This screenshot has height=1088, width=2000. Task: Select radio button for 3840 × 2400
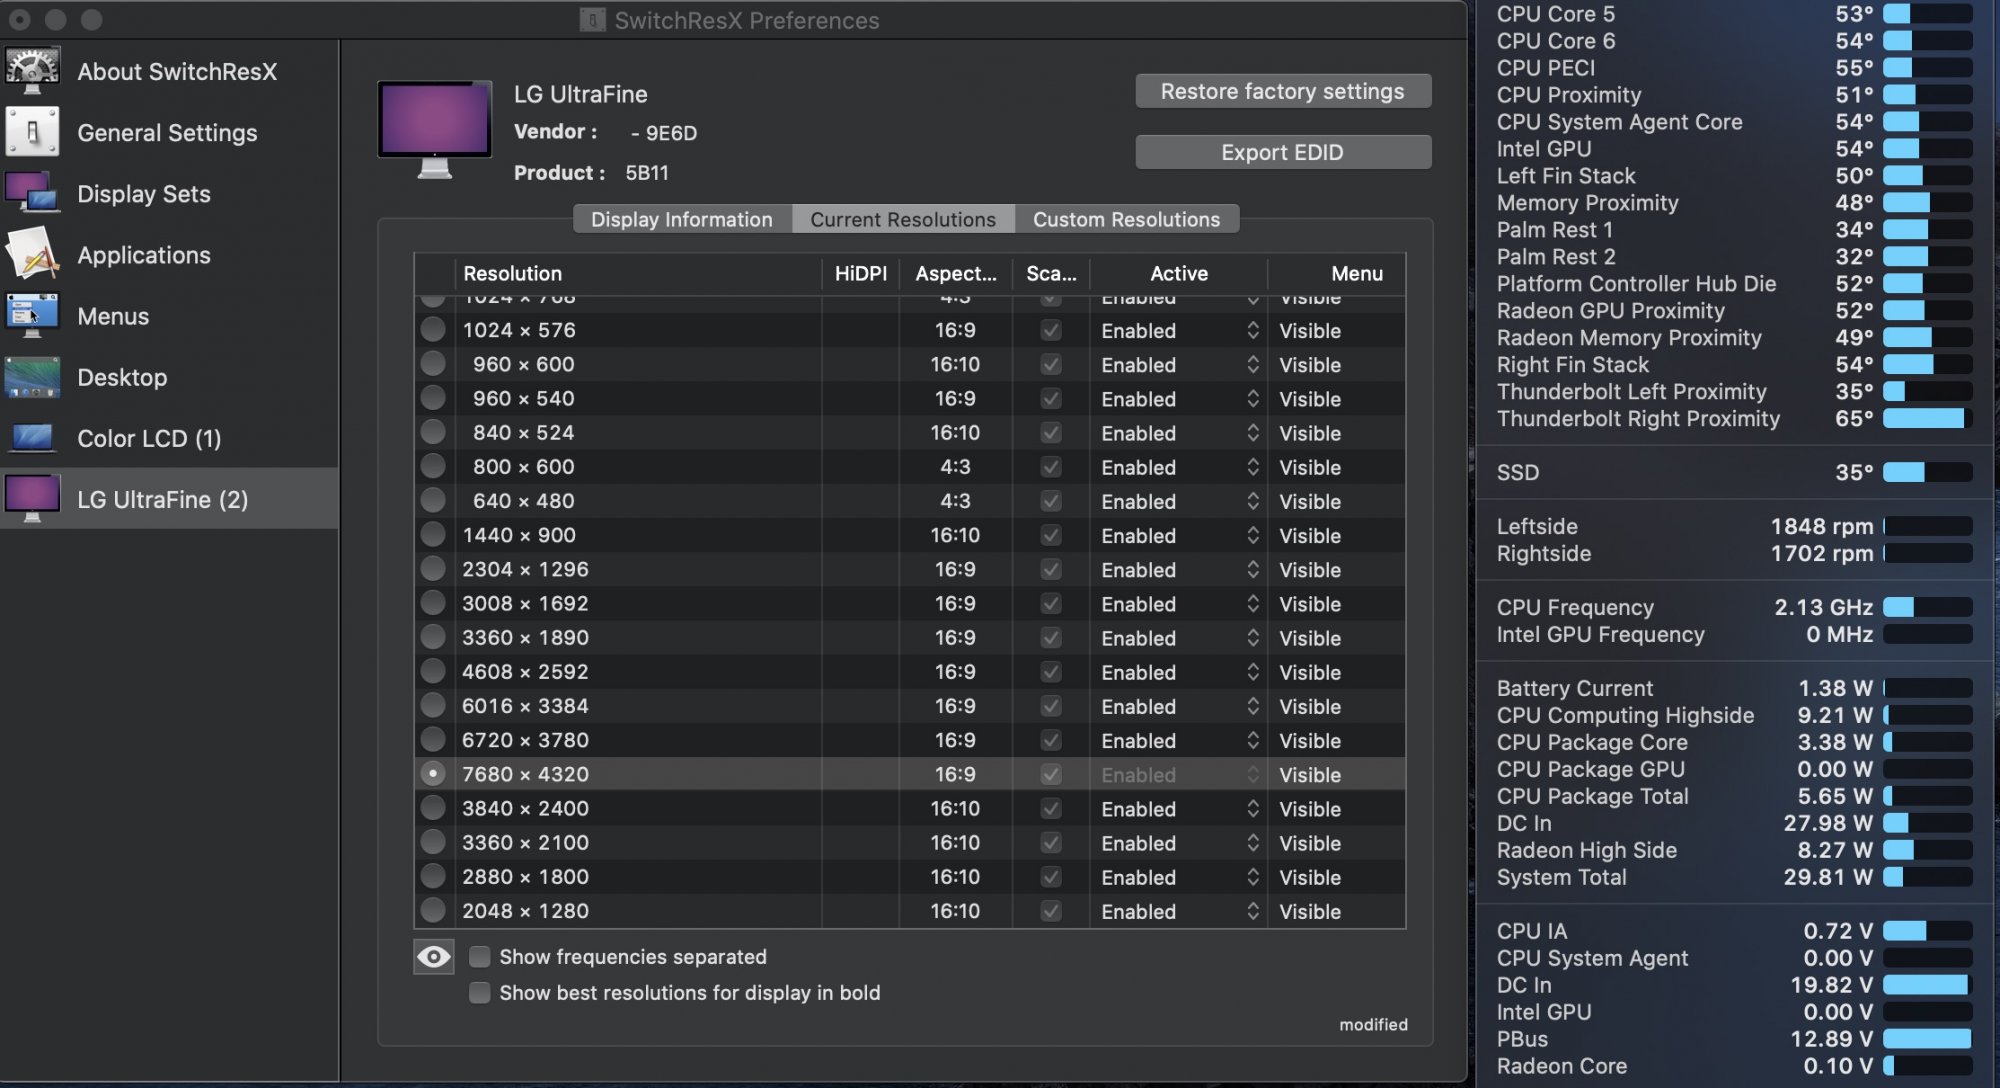pos(433,808)
